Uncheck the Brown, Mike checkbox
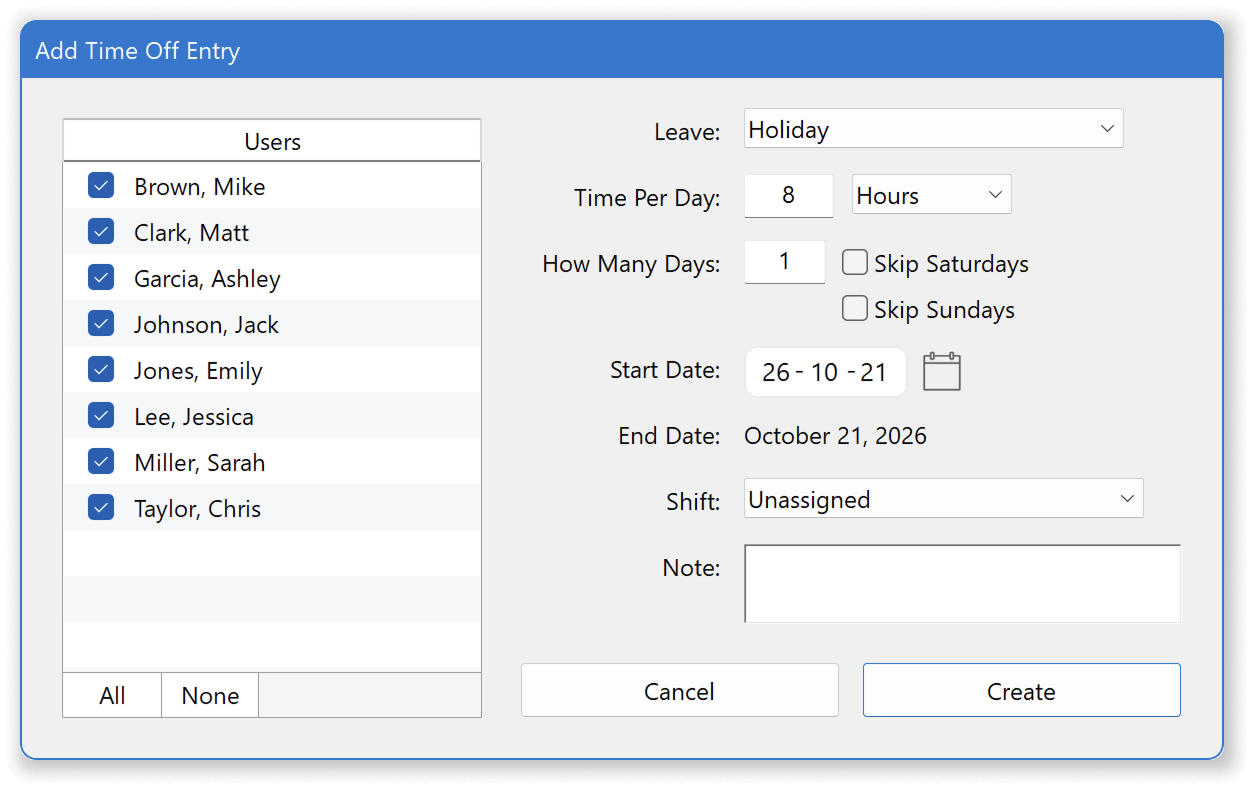This screenshot has height=790, width=1254. [x=101, y=186]
